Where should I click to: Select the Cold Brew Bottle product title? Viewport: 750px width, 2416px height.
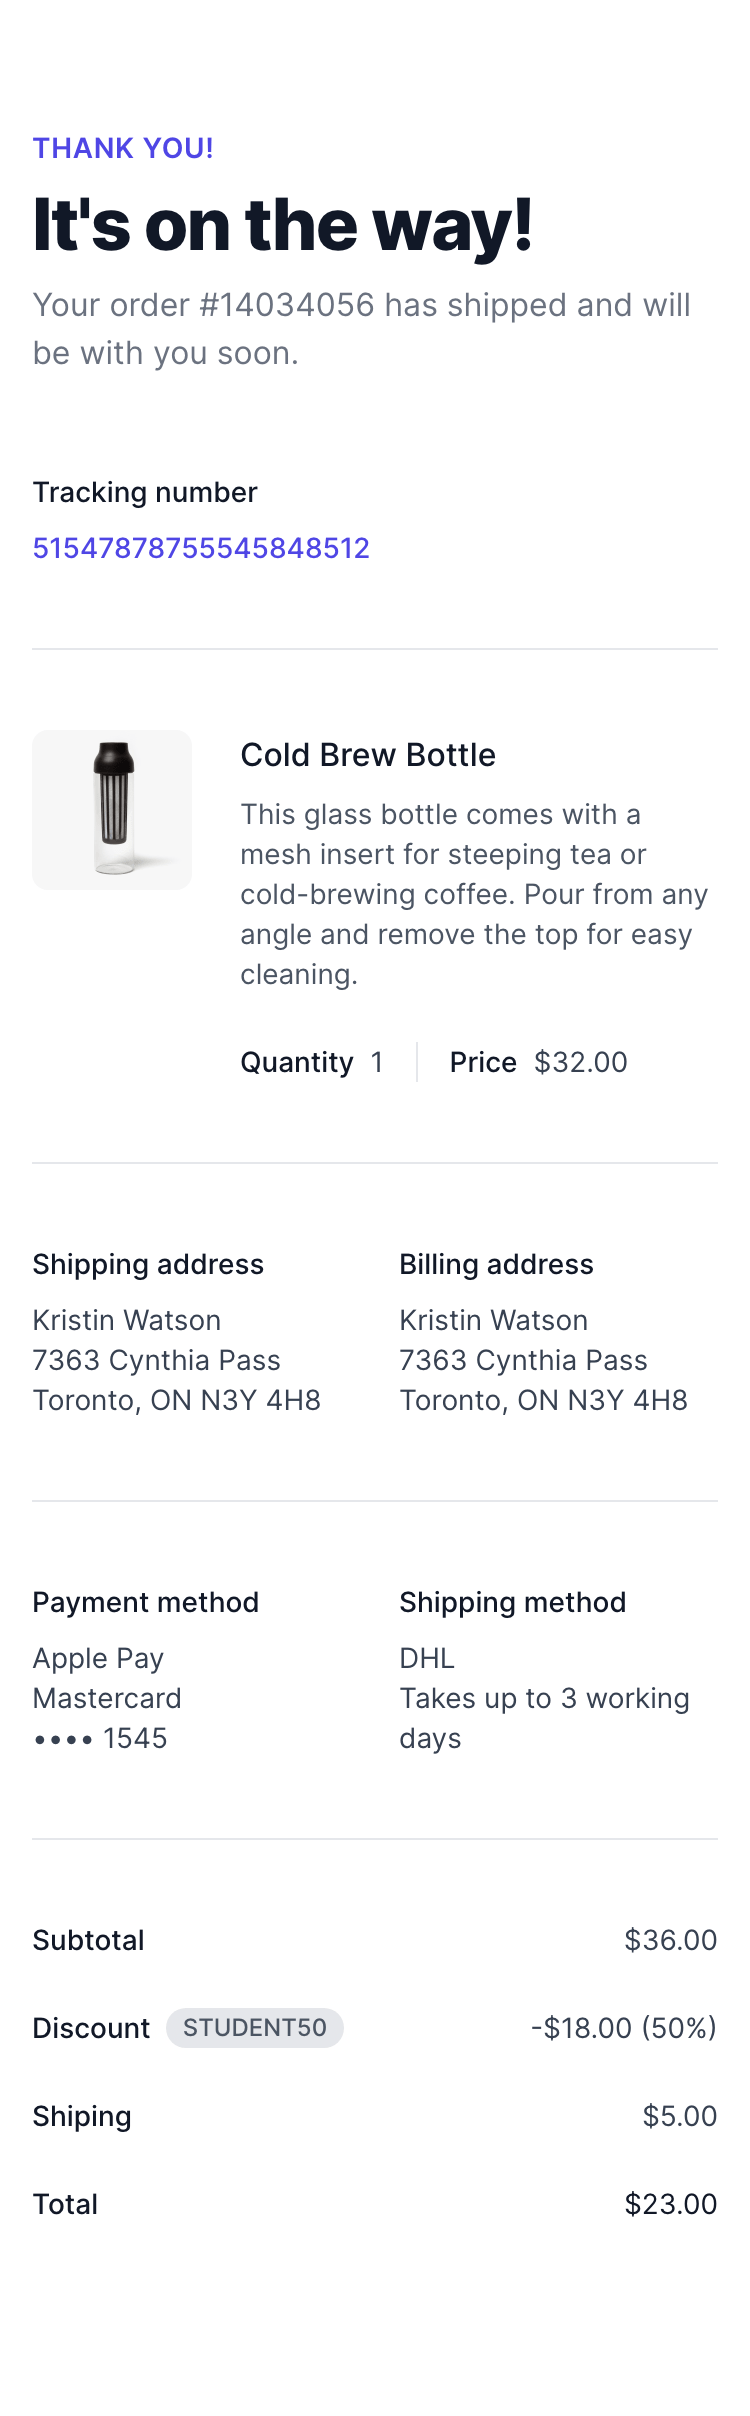pyautogui.click(x=368, y=755)
